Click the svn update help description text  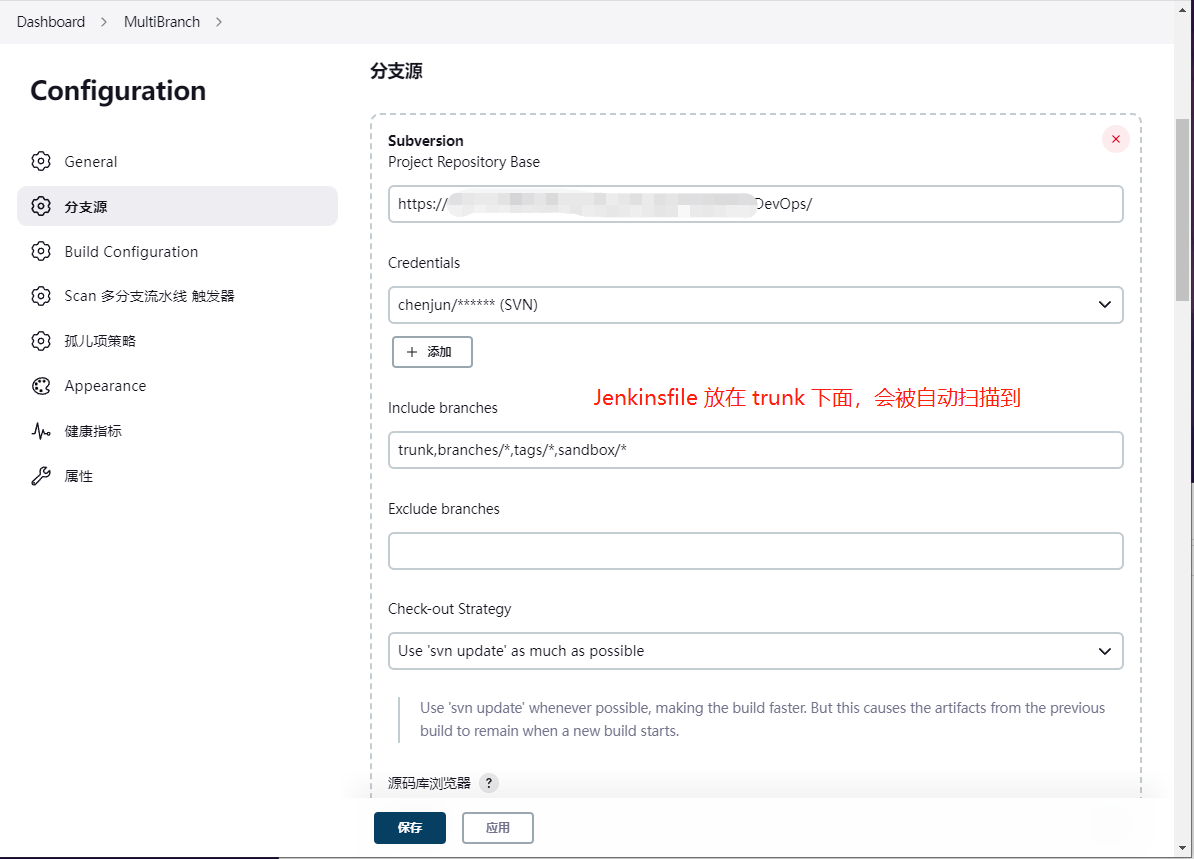(762, 720)
